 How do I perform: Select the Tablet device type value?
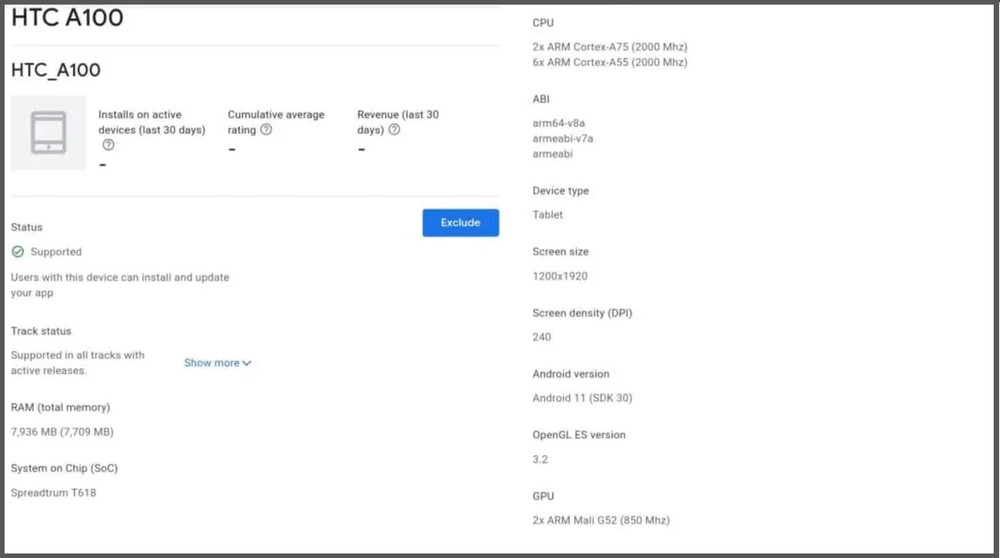(548, 215)
